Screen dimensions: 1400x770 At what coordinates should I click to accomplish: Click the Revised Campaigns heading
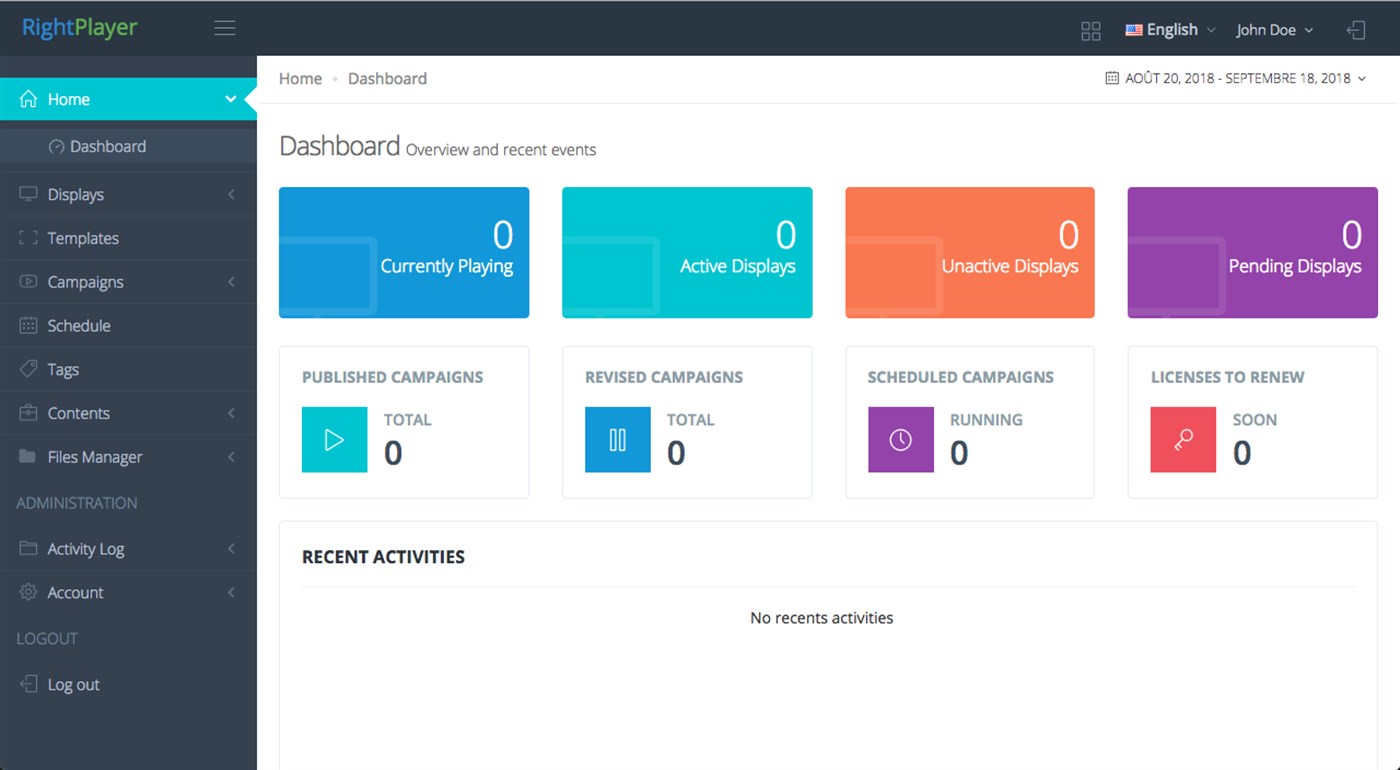click(x=664, y=377)
